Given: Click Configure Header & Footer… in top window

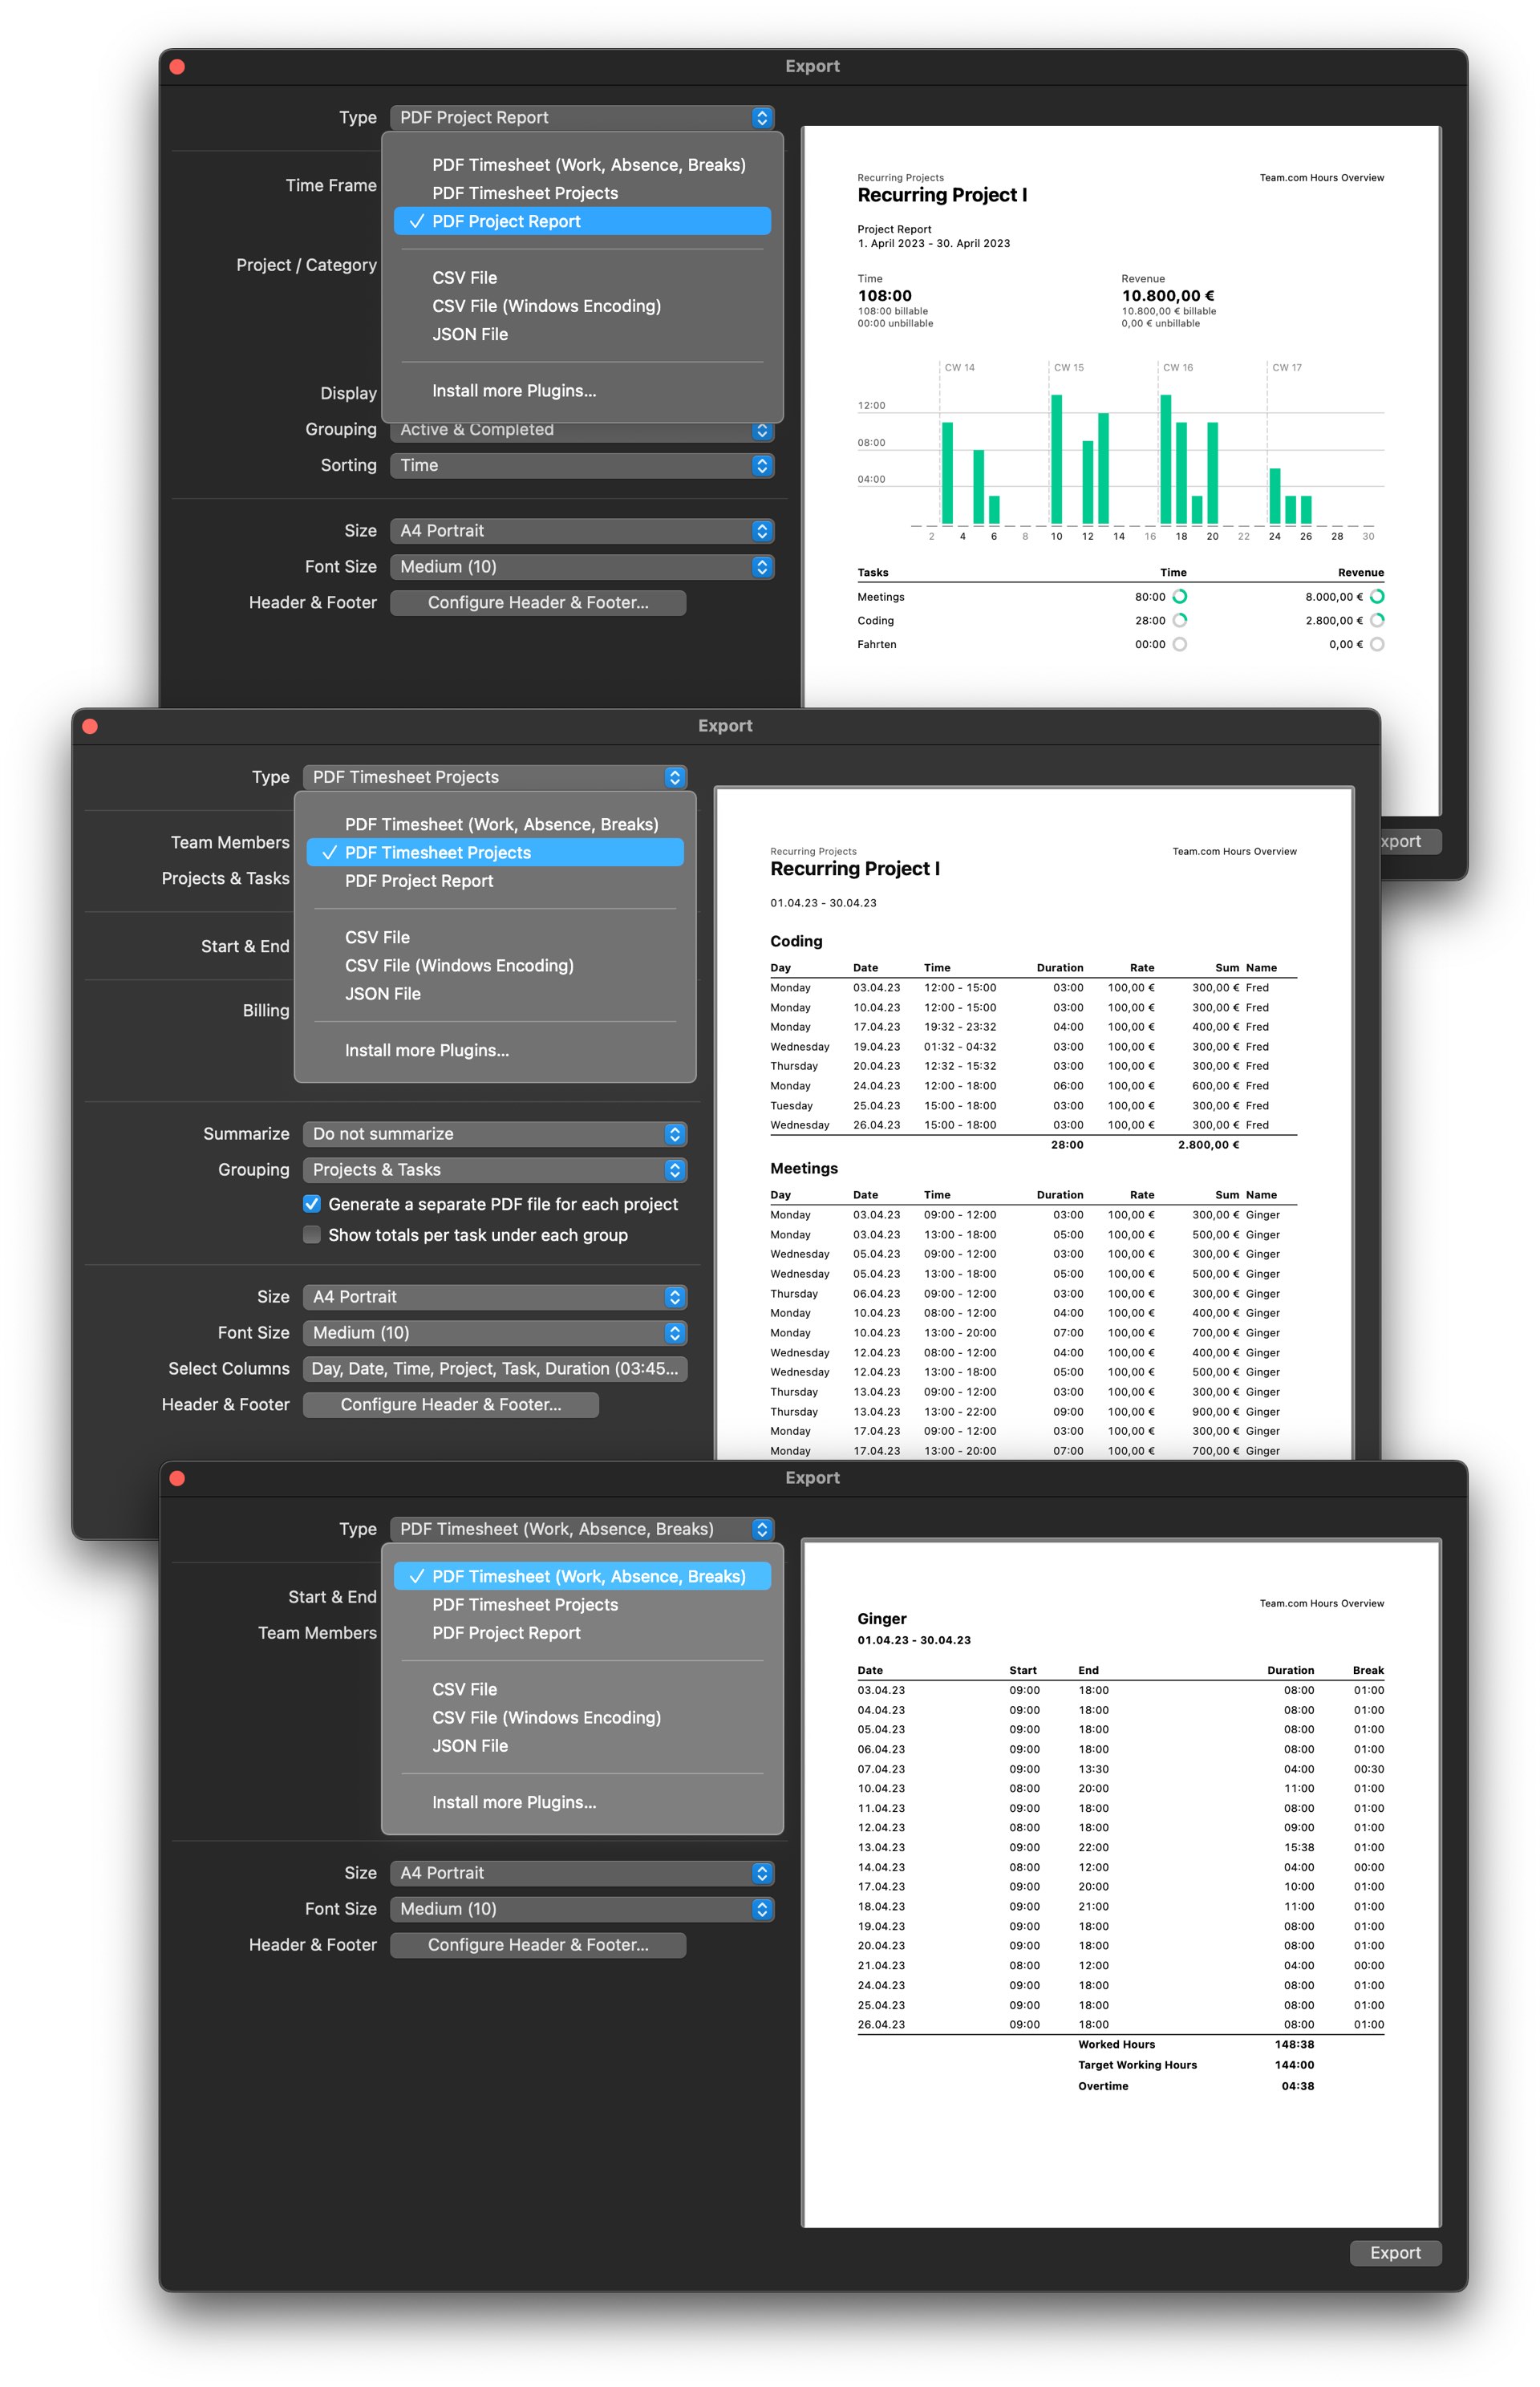Looking at the screenshot, I should tap(538, 603).
